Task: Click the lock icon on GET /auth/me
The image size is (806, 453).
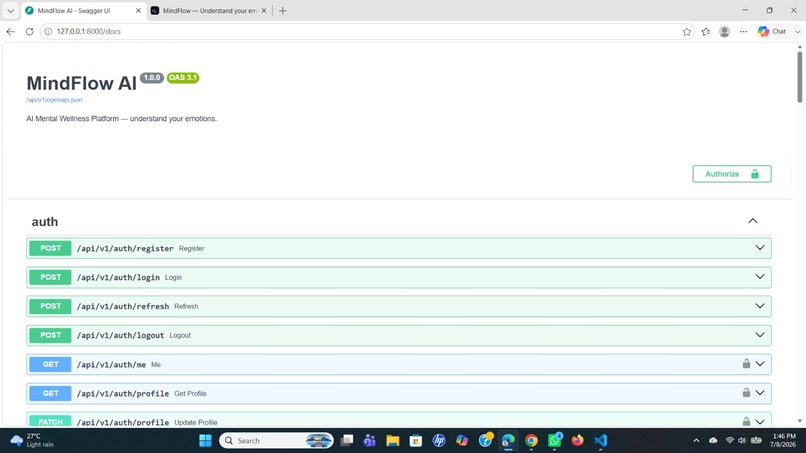Action: [746, 364]
